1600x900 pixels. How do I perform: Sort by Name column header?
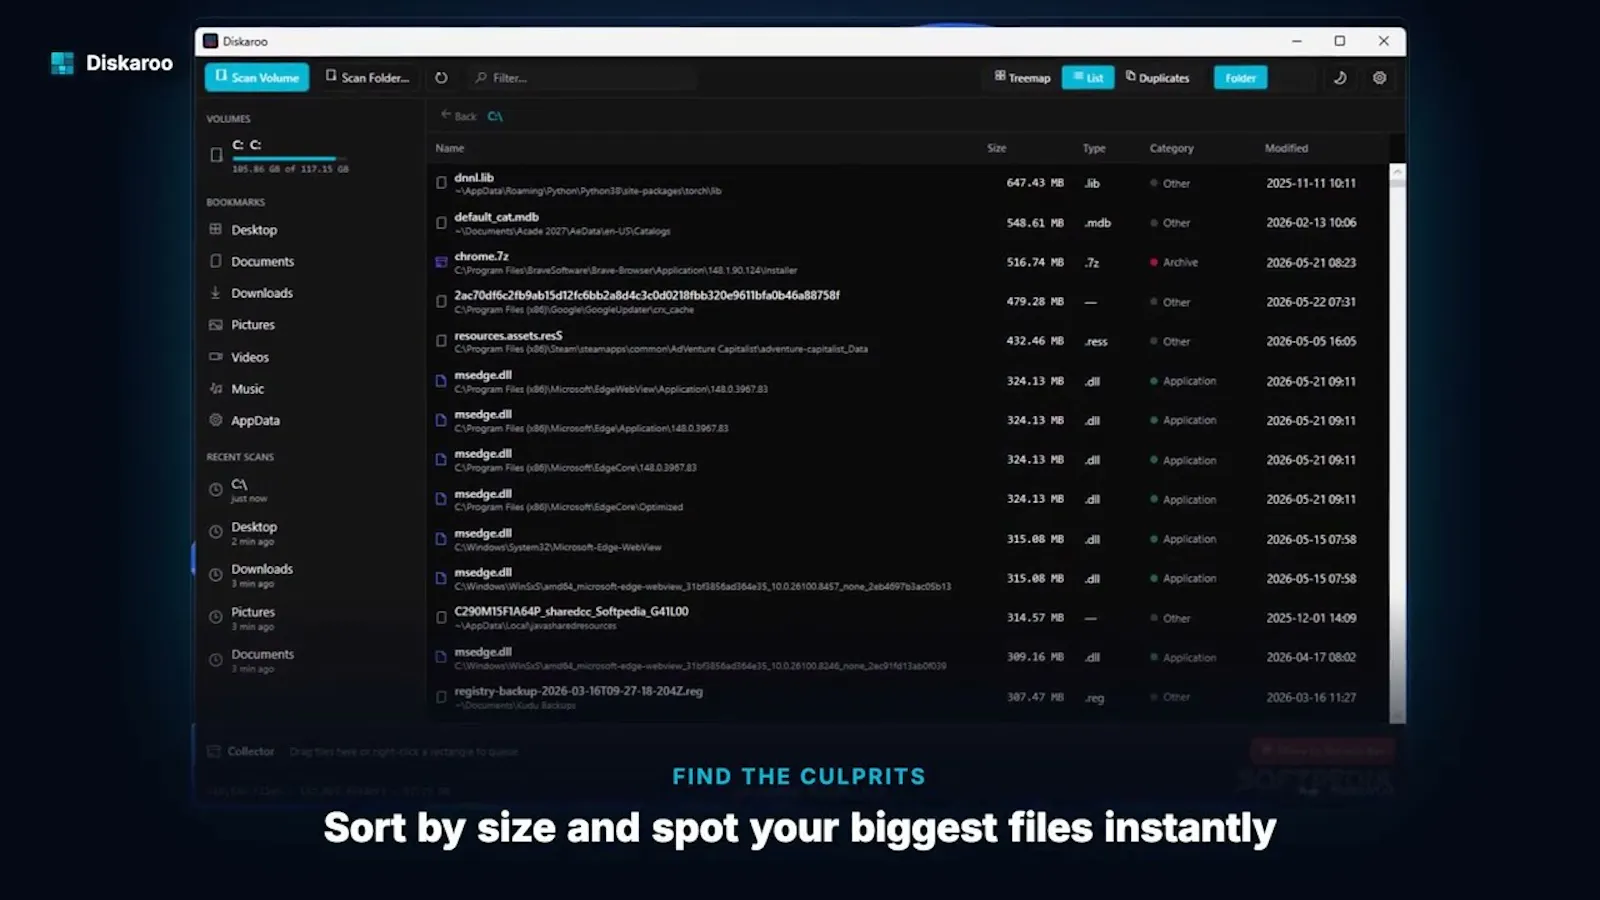(x=450, y=148)
